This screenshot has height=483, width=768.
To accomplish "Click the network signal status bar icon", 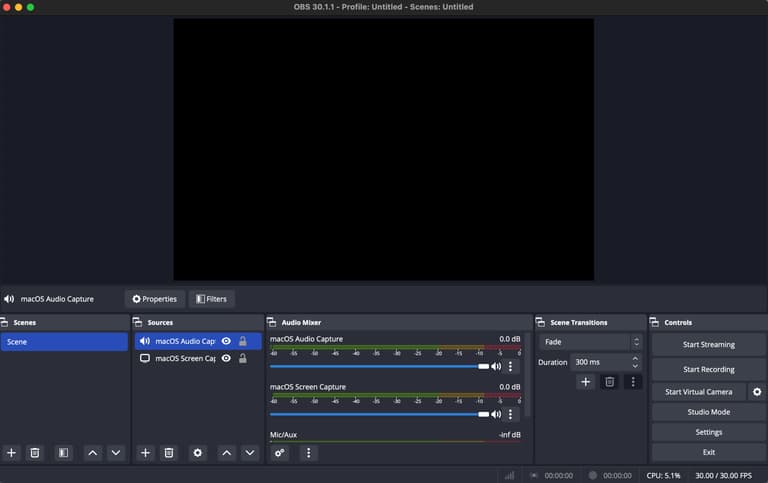I will 509,476.
